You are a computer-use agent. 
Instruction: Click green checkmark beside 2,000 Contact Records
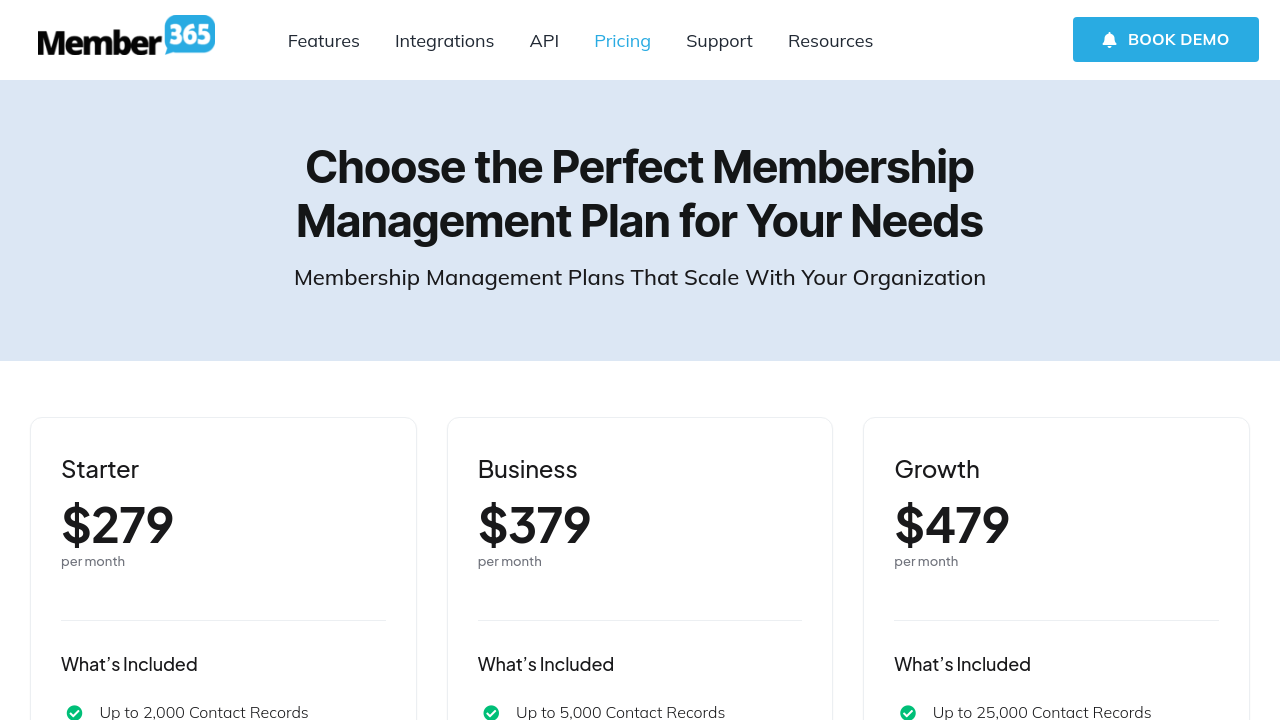(x=74, y=712)
